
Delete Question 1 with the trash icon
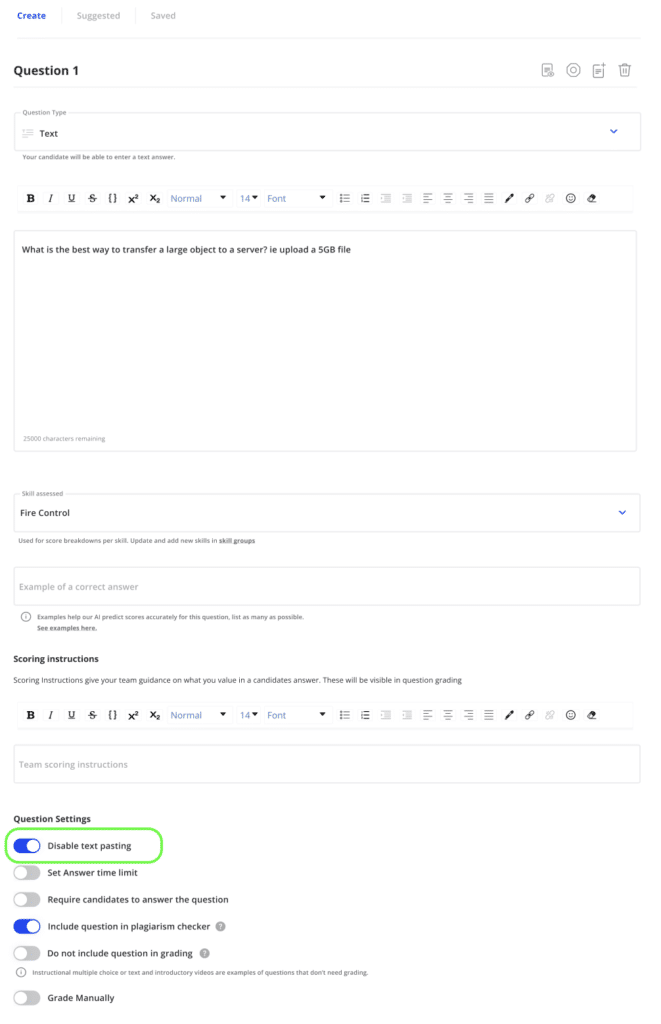click(x=624, y=70)
